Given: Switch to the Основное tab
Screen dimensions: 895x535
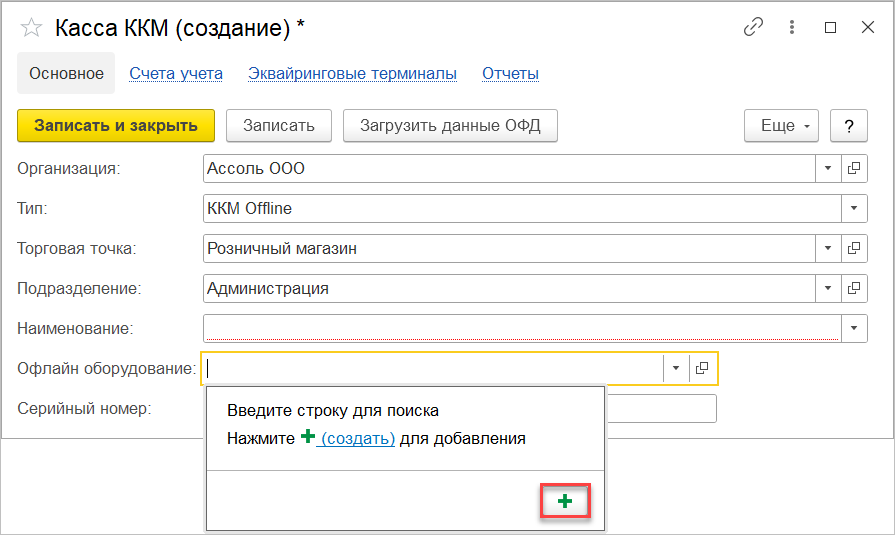Looking at the screenshot, I should click(x=66, y=73).
